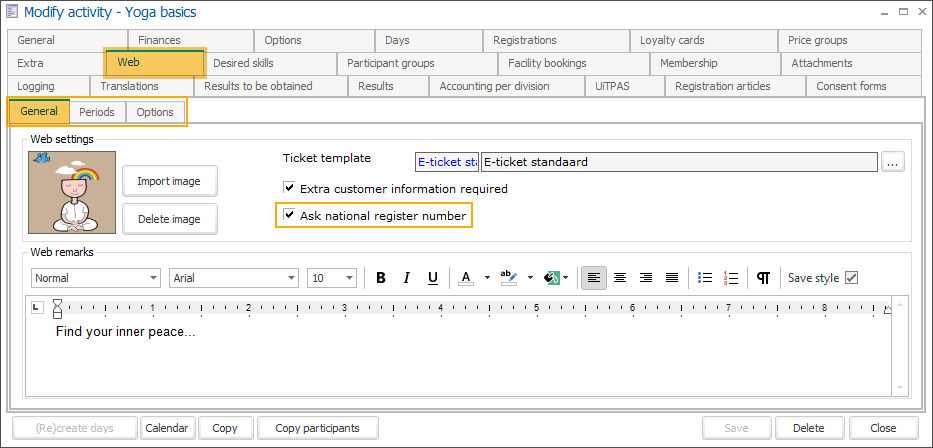Center align the web remarks text
Screen dimensions: 933x448
tap(620, 278)
